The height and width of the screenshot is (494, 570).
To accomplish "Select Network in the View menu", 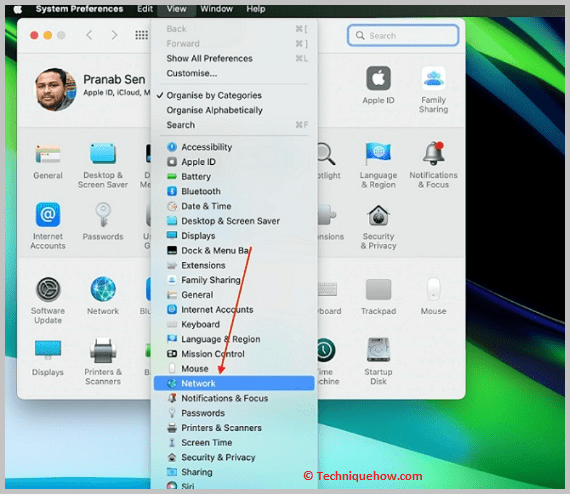I will tap(234, 383).
